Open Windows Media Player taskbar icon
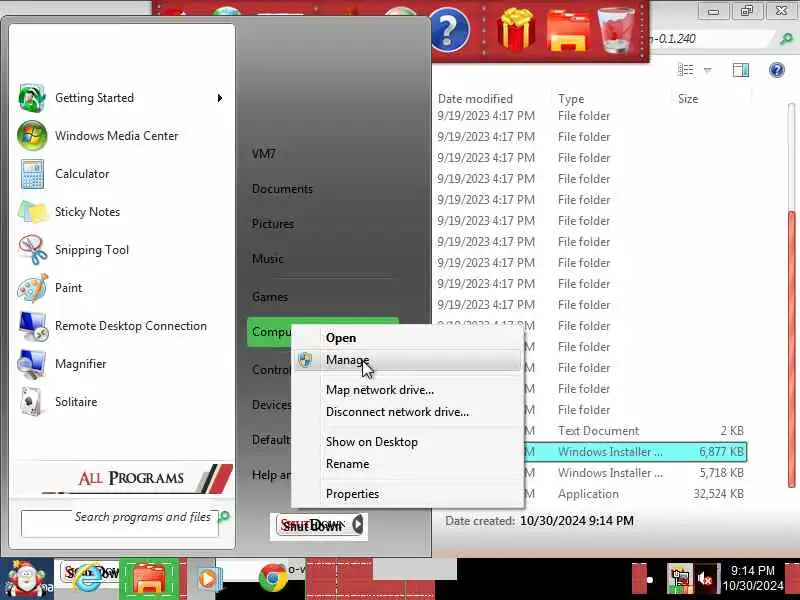The width and height of the screenshot is (800, 600). tap(208, 580)
